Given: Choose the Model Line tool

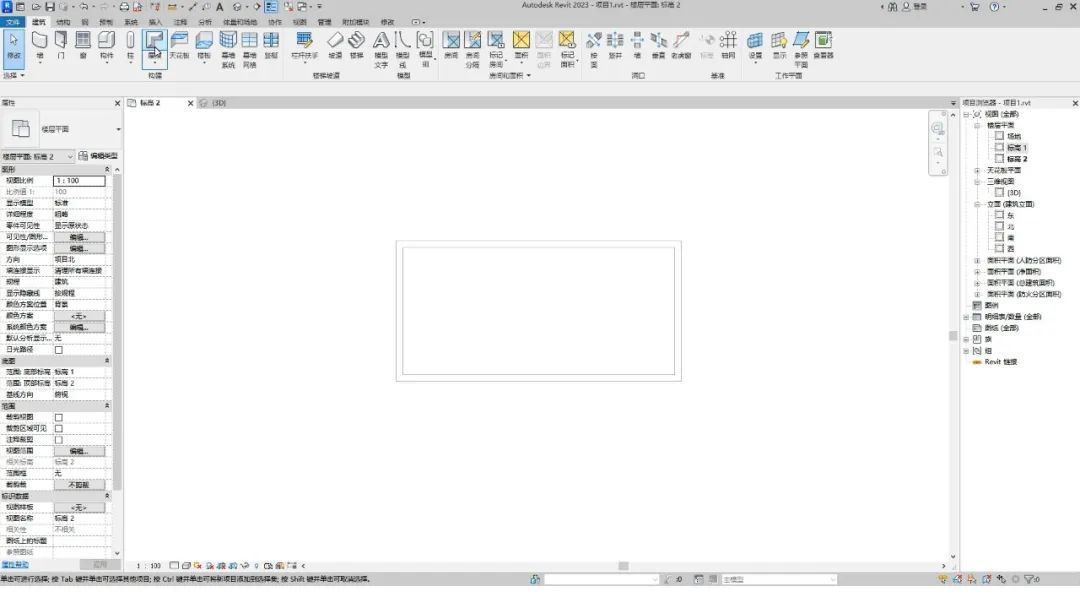Looking at the screenshot, I should coord(403,50).
